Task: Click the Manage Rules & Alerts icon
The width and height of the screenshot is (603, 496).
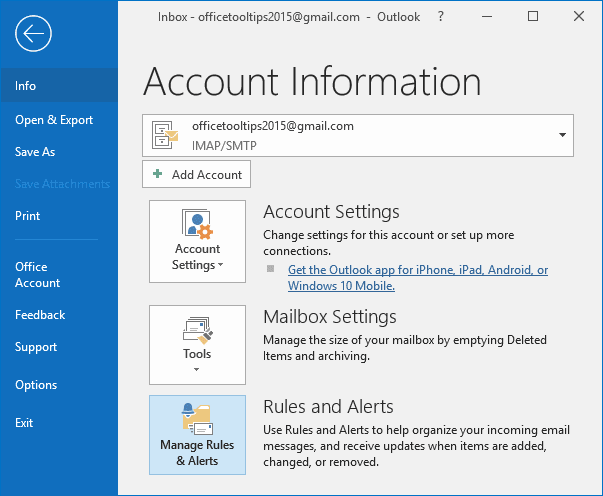Action: click(197, 417)
